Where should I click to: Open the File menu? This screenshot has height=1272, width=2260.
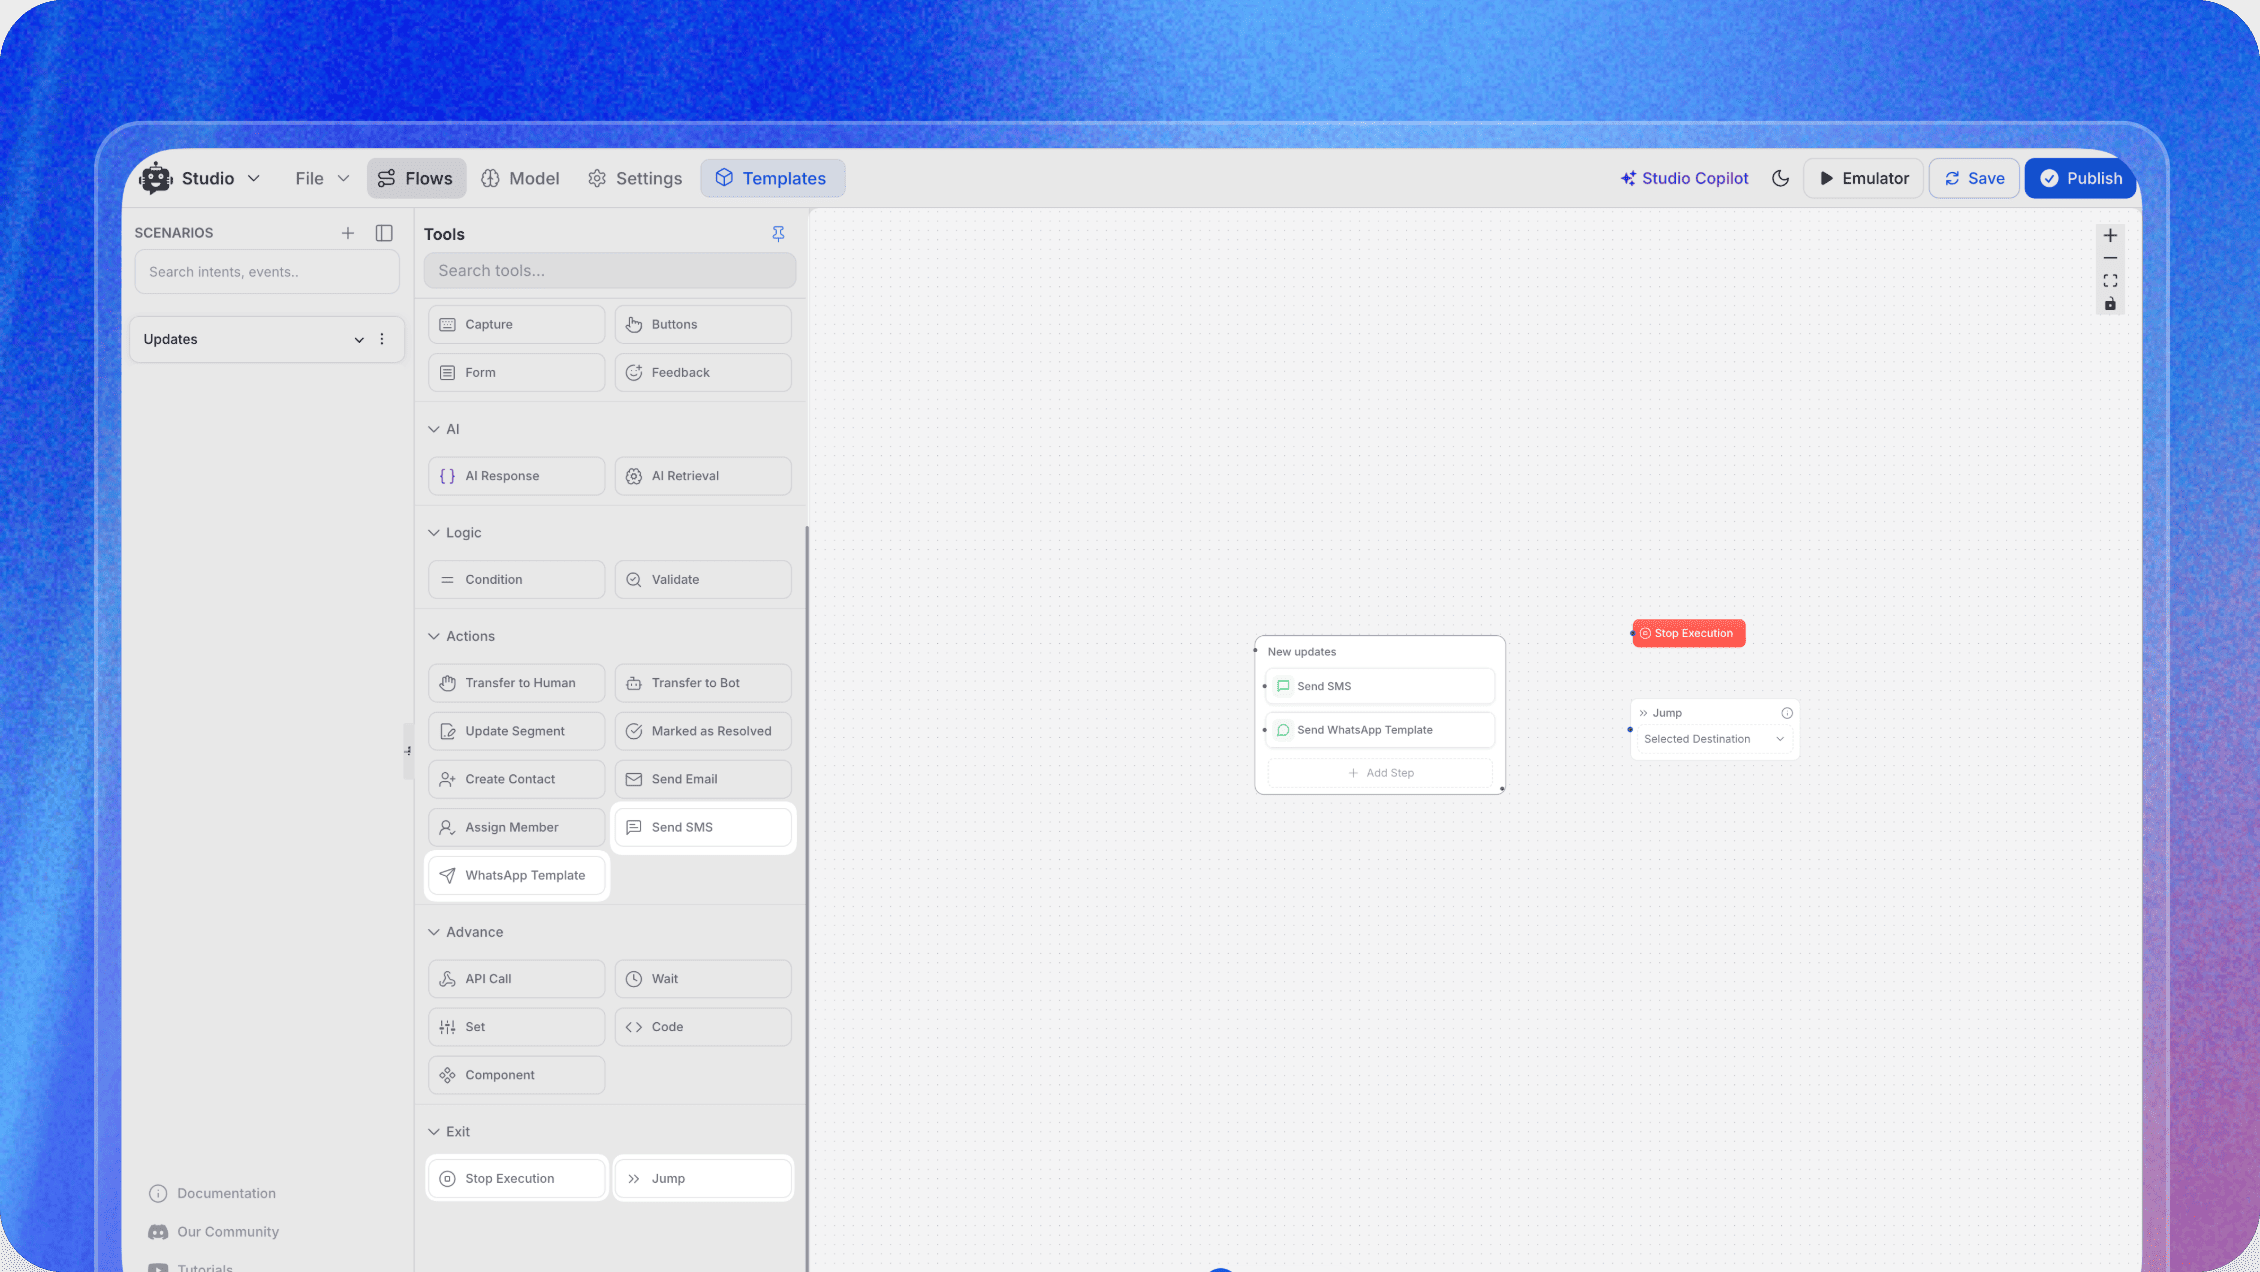coord(322,178)
